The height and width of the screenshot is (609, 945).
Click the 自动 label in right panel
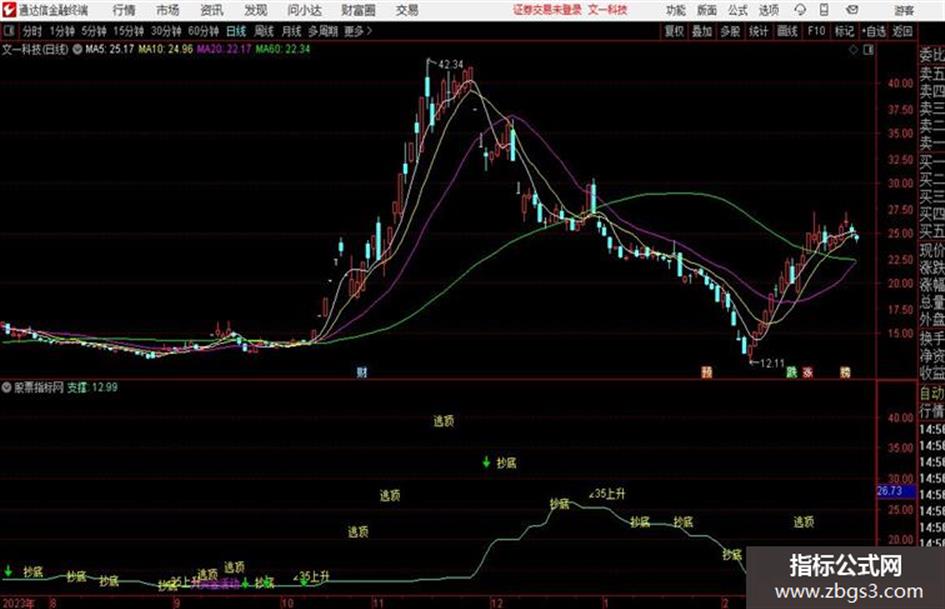[x=932, y=394]
